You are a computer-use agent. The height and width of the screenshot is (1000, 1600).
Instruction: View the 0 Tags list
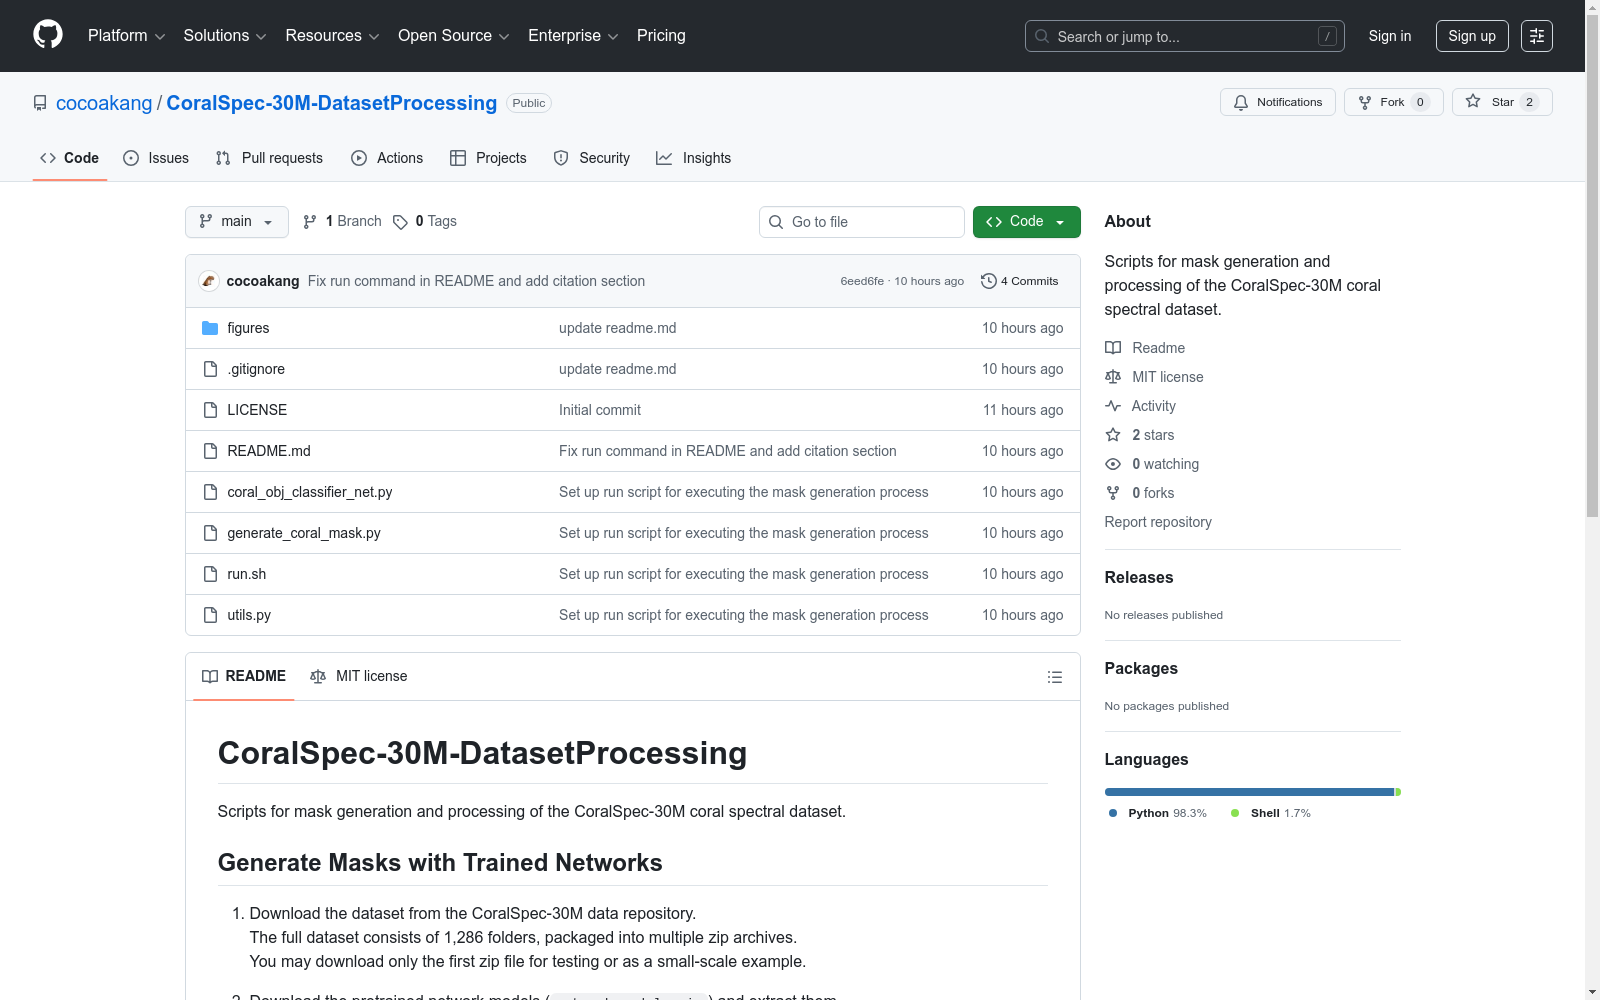click(425, 222)
